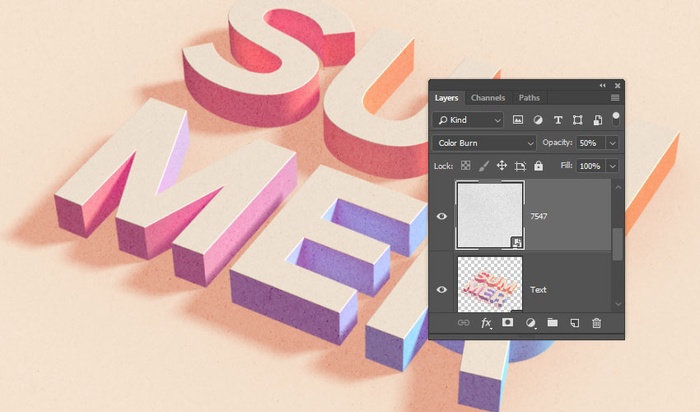The width and height of the screenshot is (700, 412).
Task: Expand the Opacity slider dropdown arrow
Action: click(x=613, y=143)
